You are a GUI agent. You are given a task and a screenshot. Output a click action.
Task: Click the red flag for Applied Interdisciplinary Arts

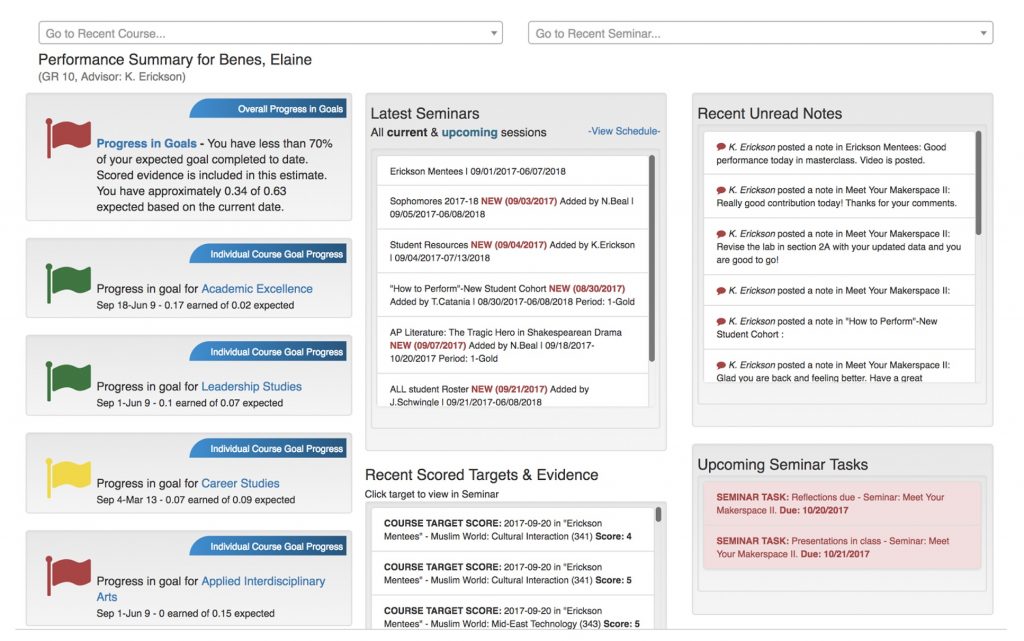pos(68,575)
